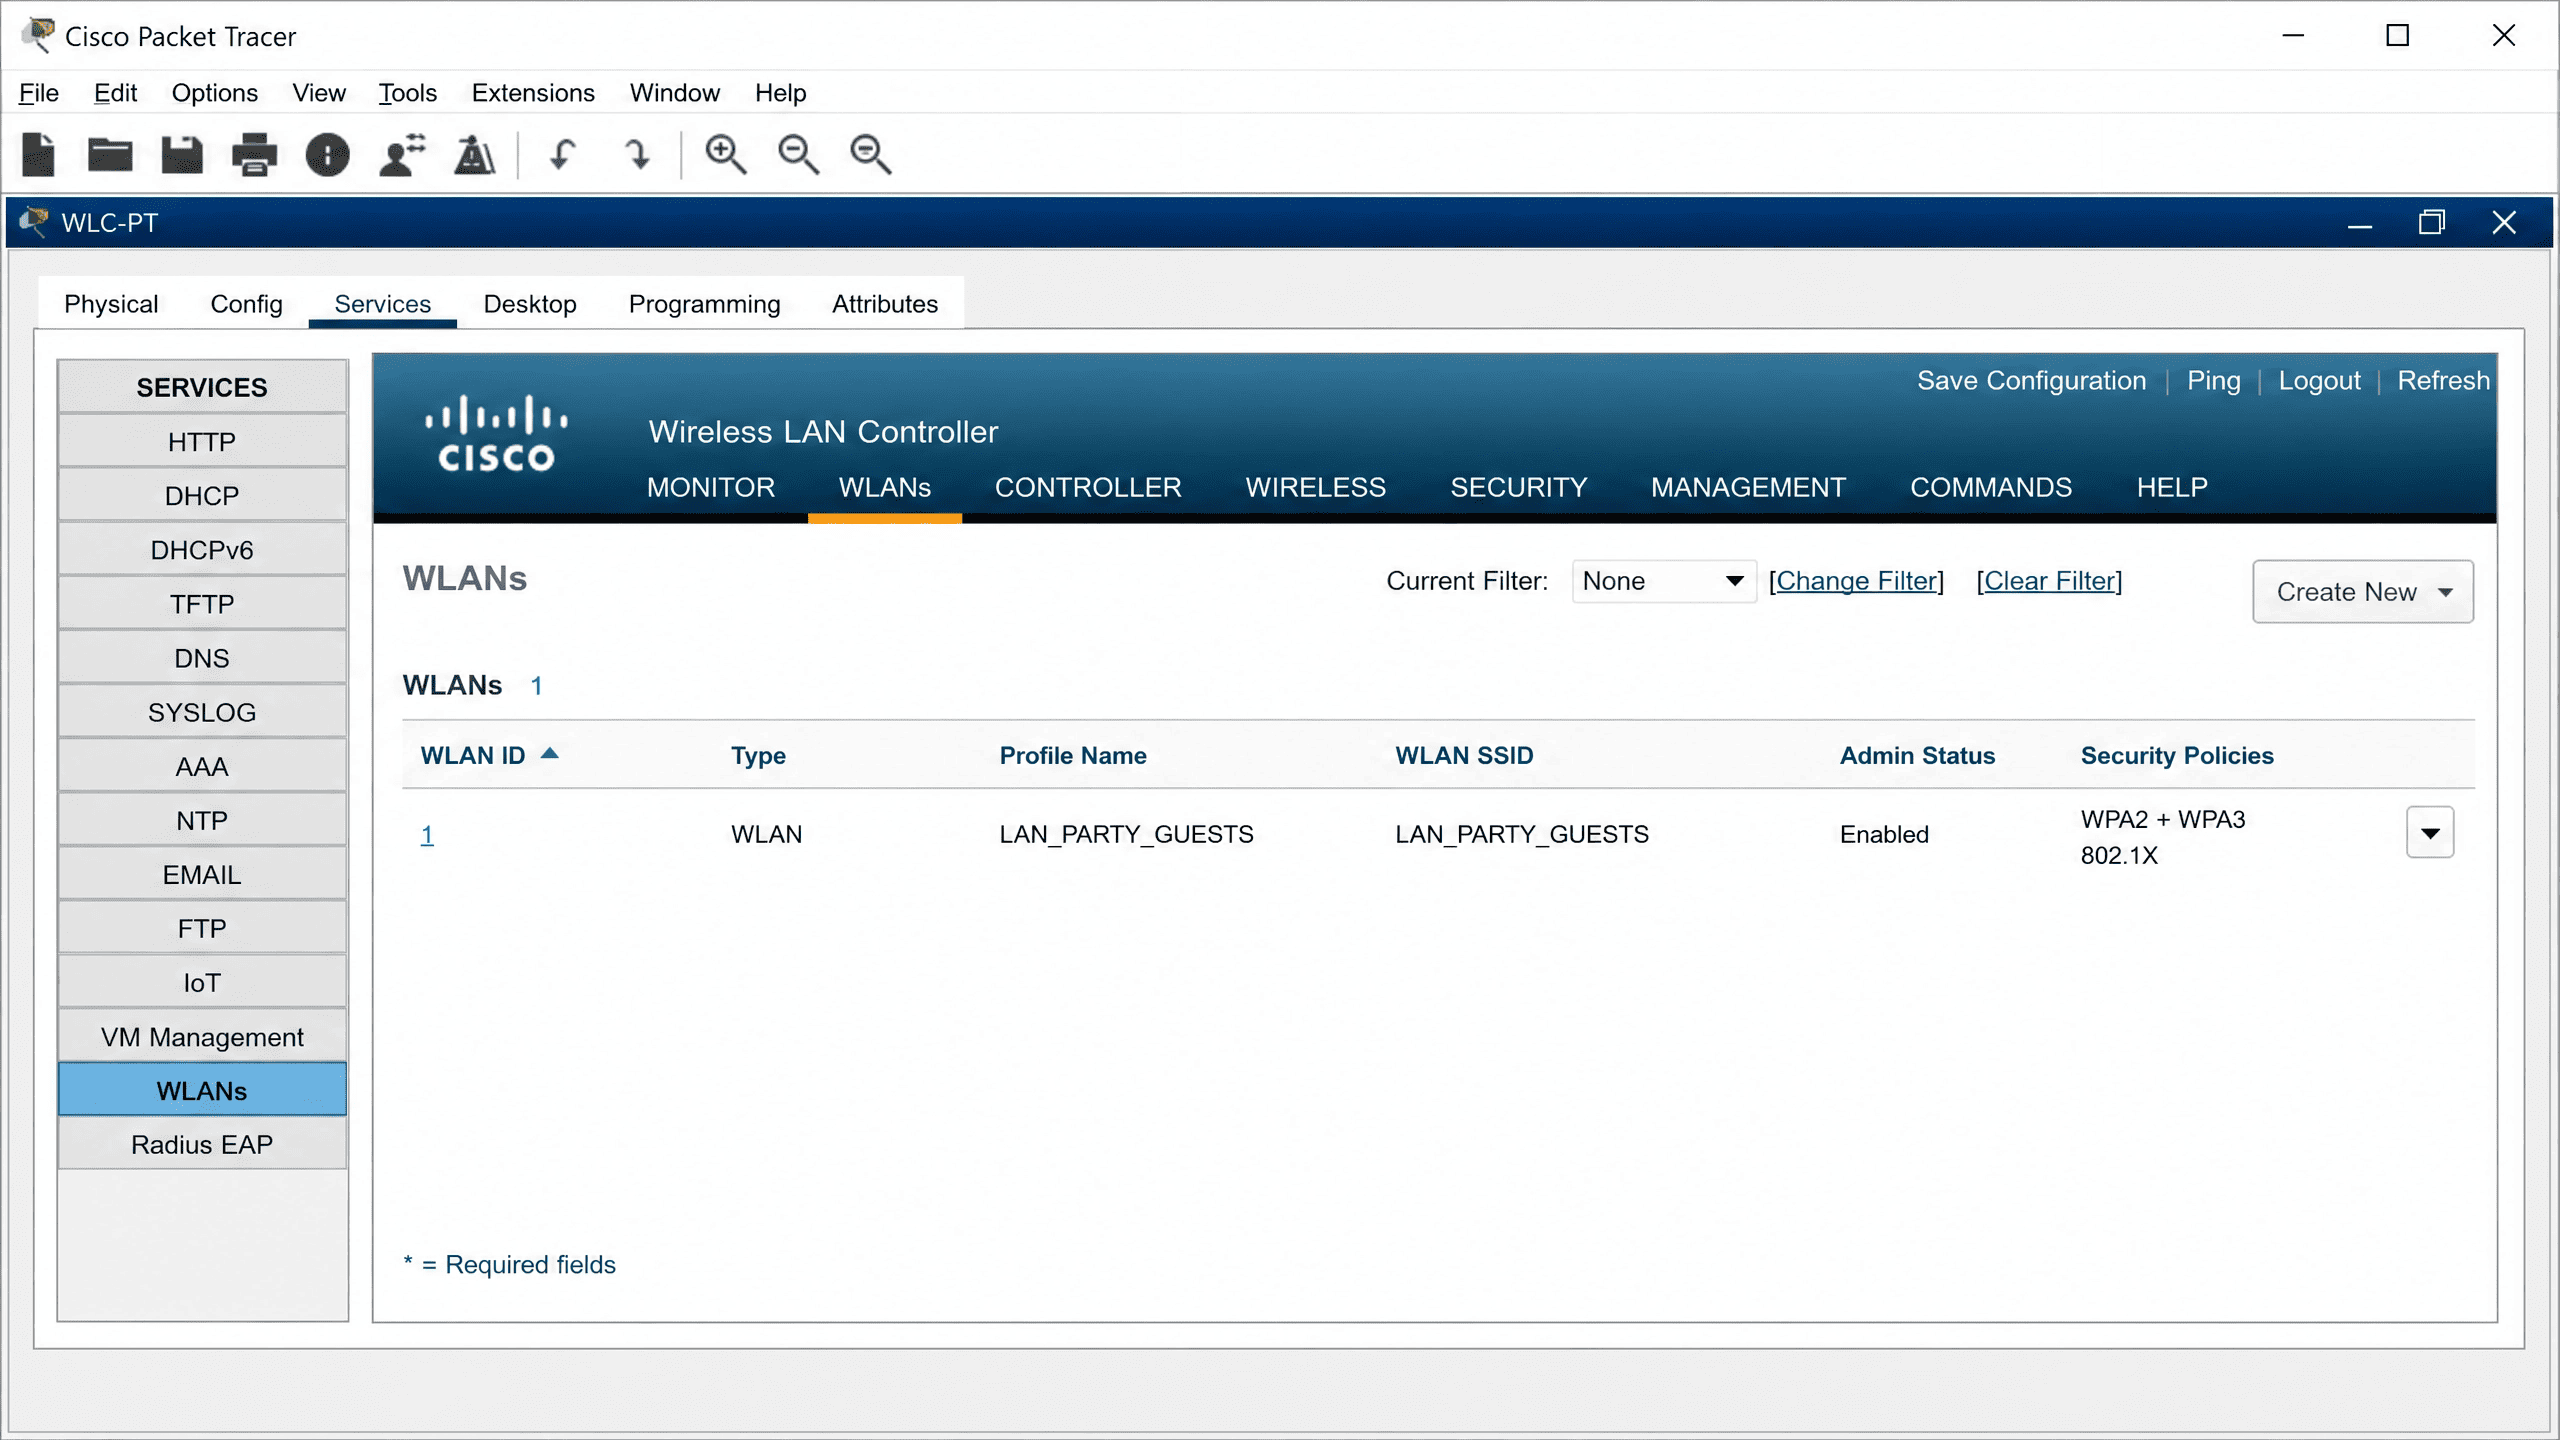Open the SECURITY navigation tab

click(1519, 487)
